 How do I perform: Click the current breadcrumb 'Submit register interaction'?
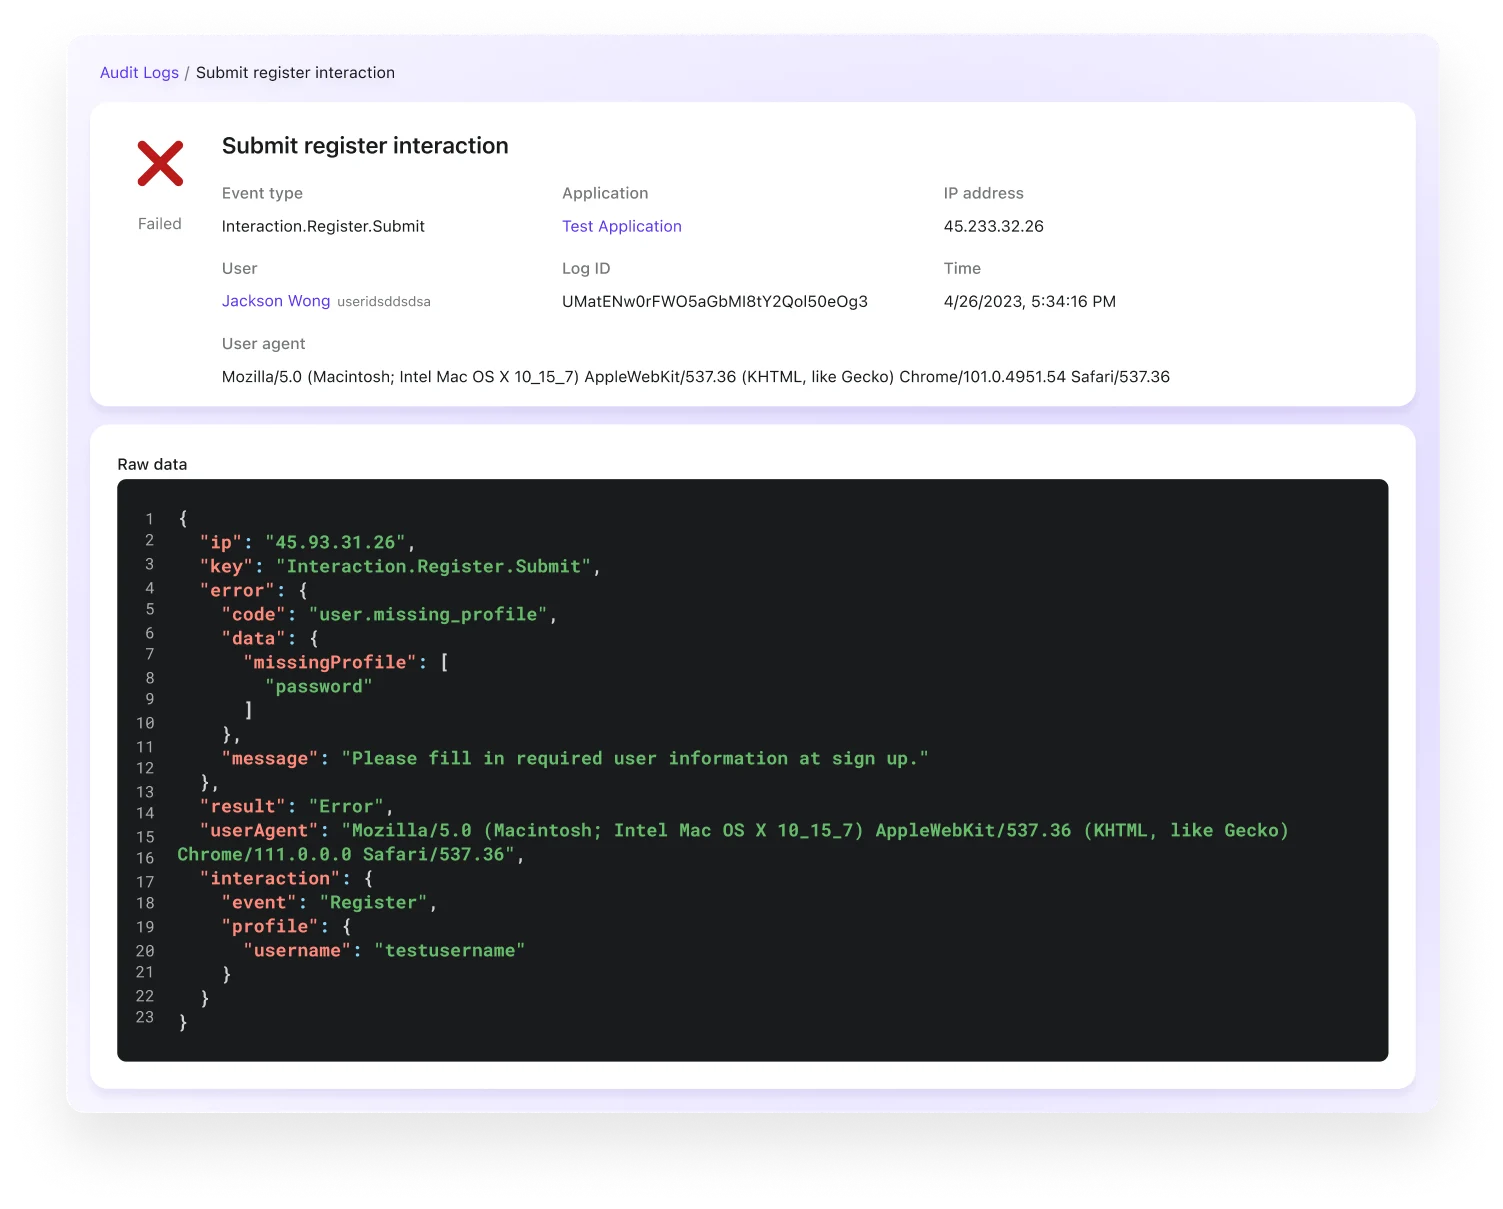pyautogui.click(x=295, y=73)
